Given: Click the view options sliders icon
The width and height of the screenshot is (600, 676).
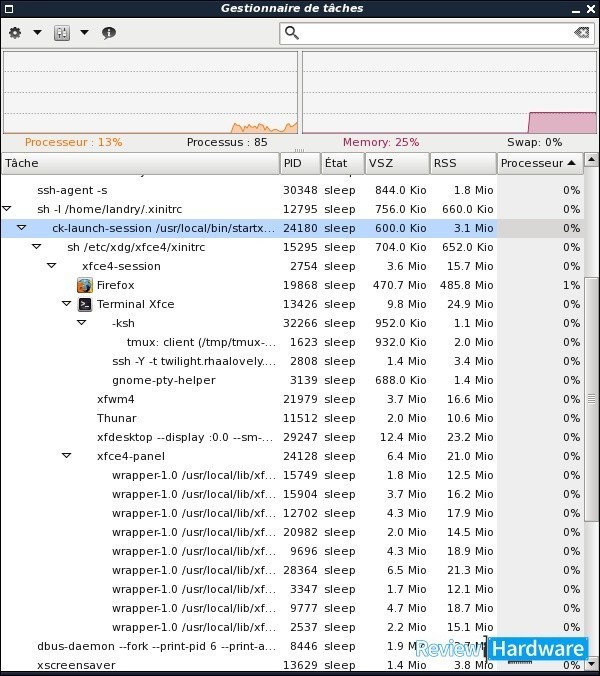Looking at the screenshot, I should point(62,33).
